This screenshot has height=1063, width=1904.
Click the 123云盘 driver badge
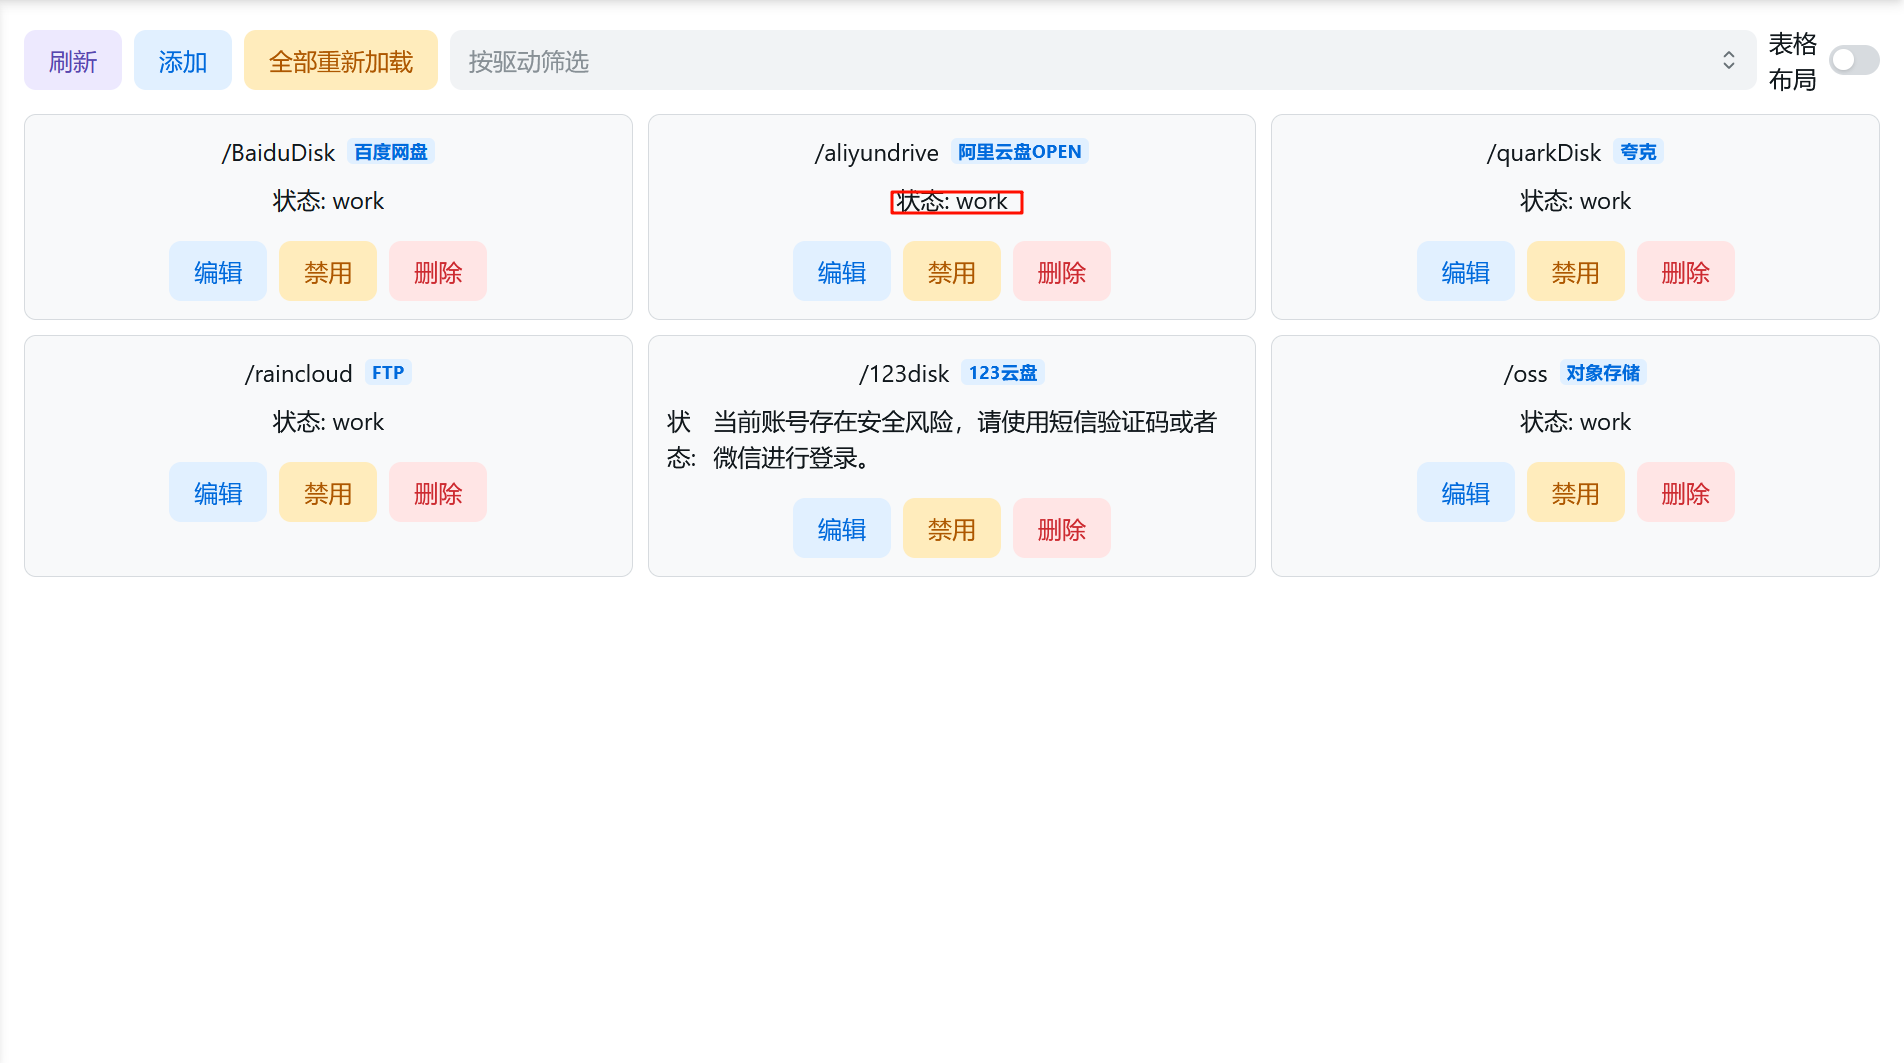[1003, 373]
